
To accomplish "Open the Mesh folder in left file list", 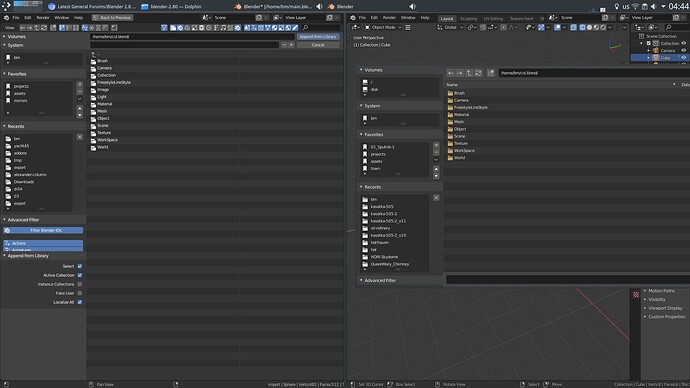I will (102, 111).
